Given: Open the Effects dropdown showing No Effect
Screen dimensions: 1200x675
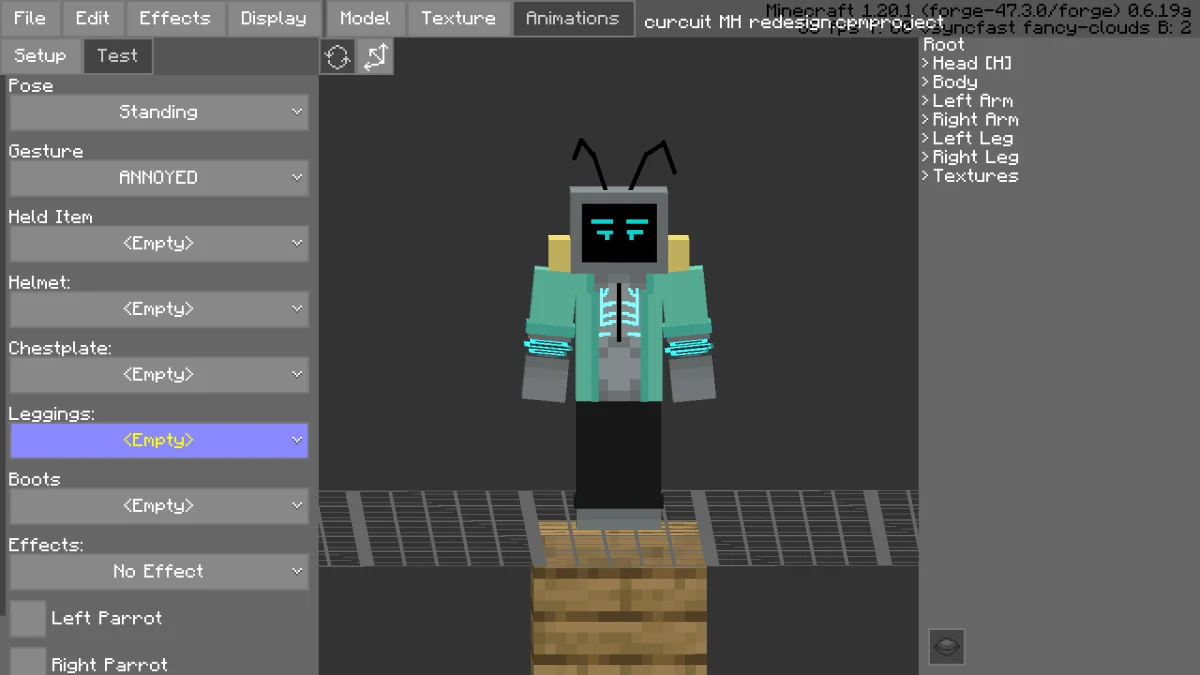Looking at the screenshot, I should click(x=159, y=571).
